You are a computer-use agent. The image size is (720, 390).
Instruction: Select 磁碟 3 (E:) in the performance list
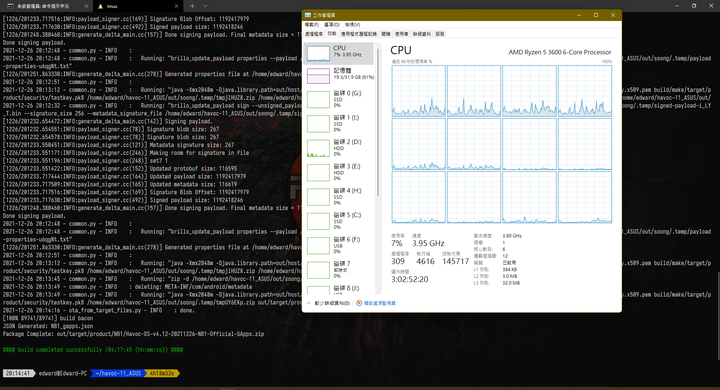click(x=339, y=172)
